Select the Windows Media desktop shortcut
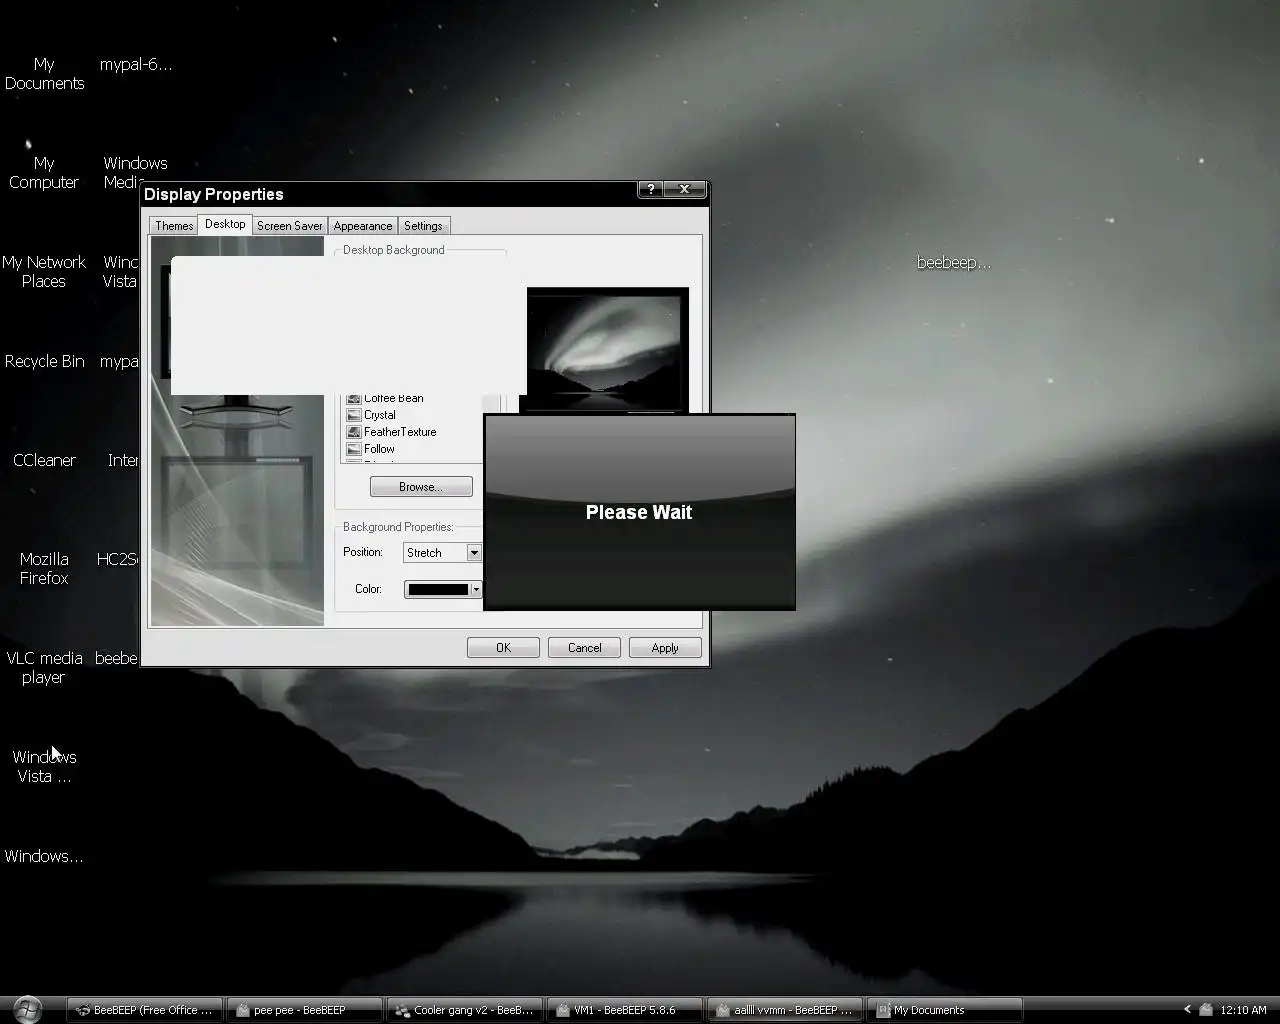1280x1024 pixels. (x=134, y=173)
